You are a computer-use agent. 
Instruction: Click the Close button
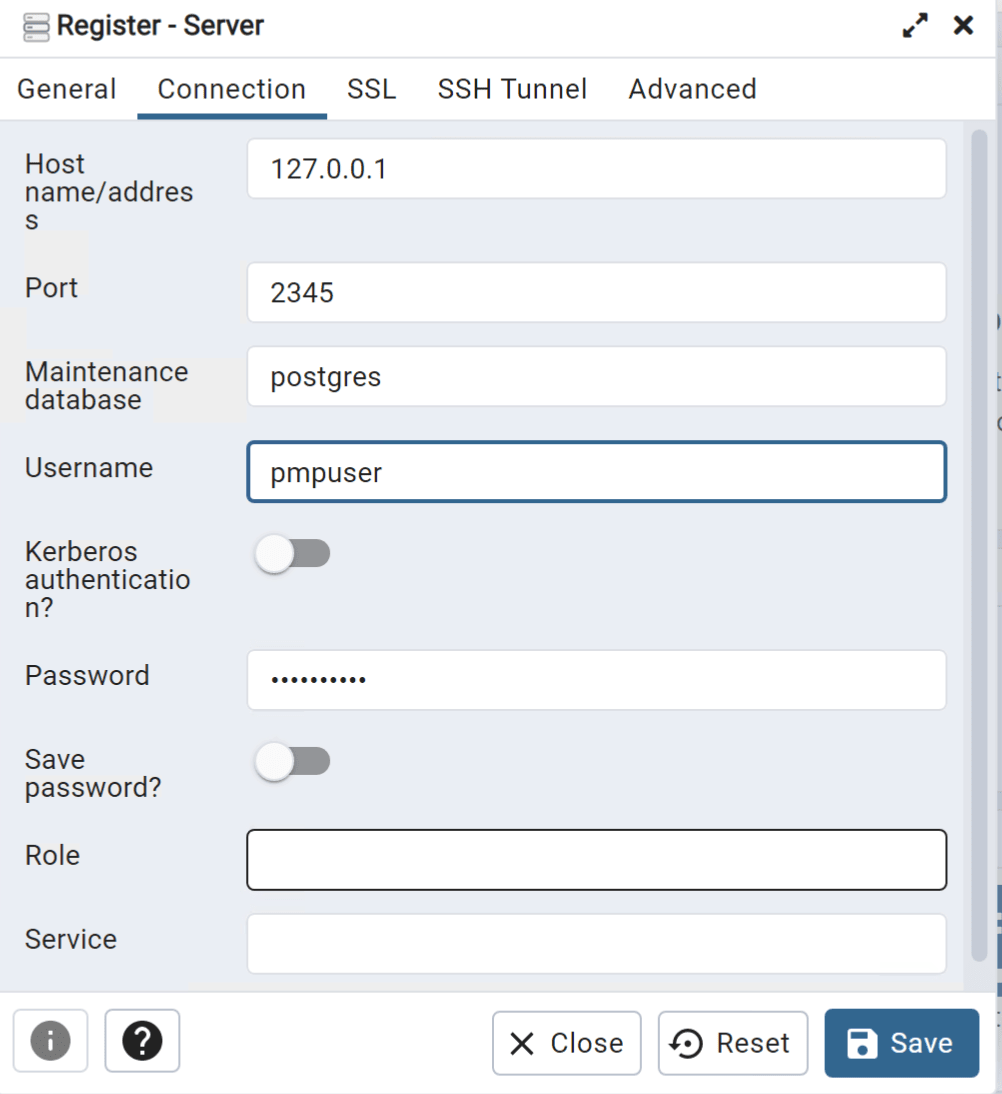pyautogui.click(x=566, y=1043)
